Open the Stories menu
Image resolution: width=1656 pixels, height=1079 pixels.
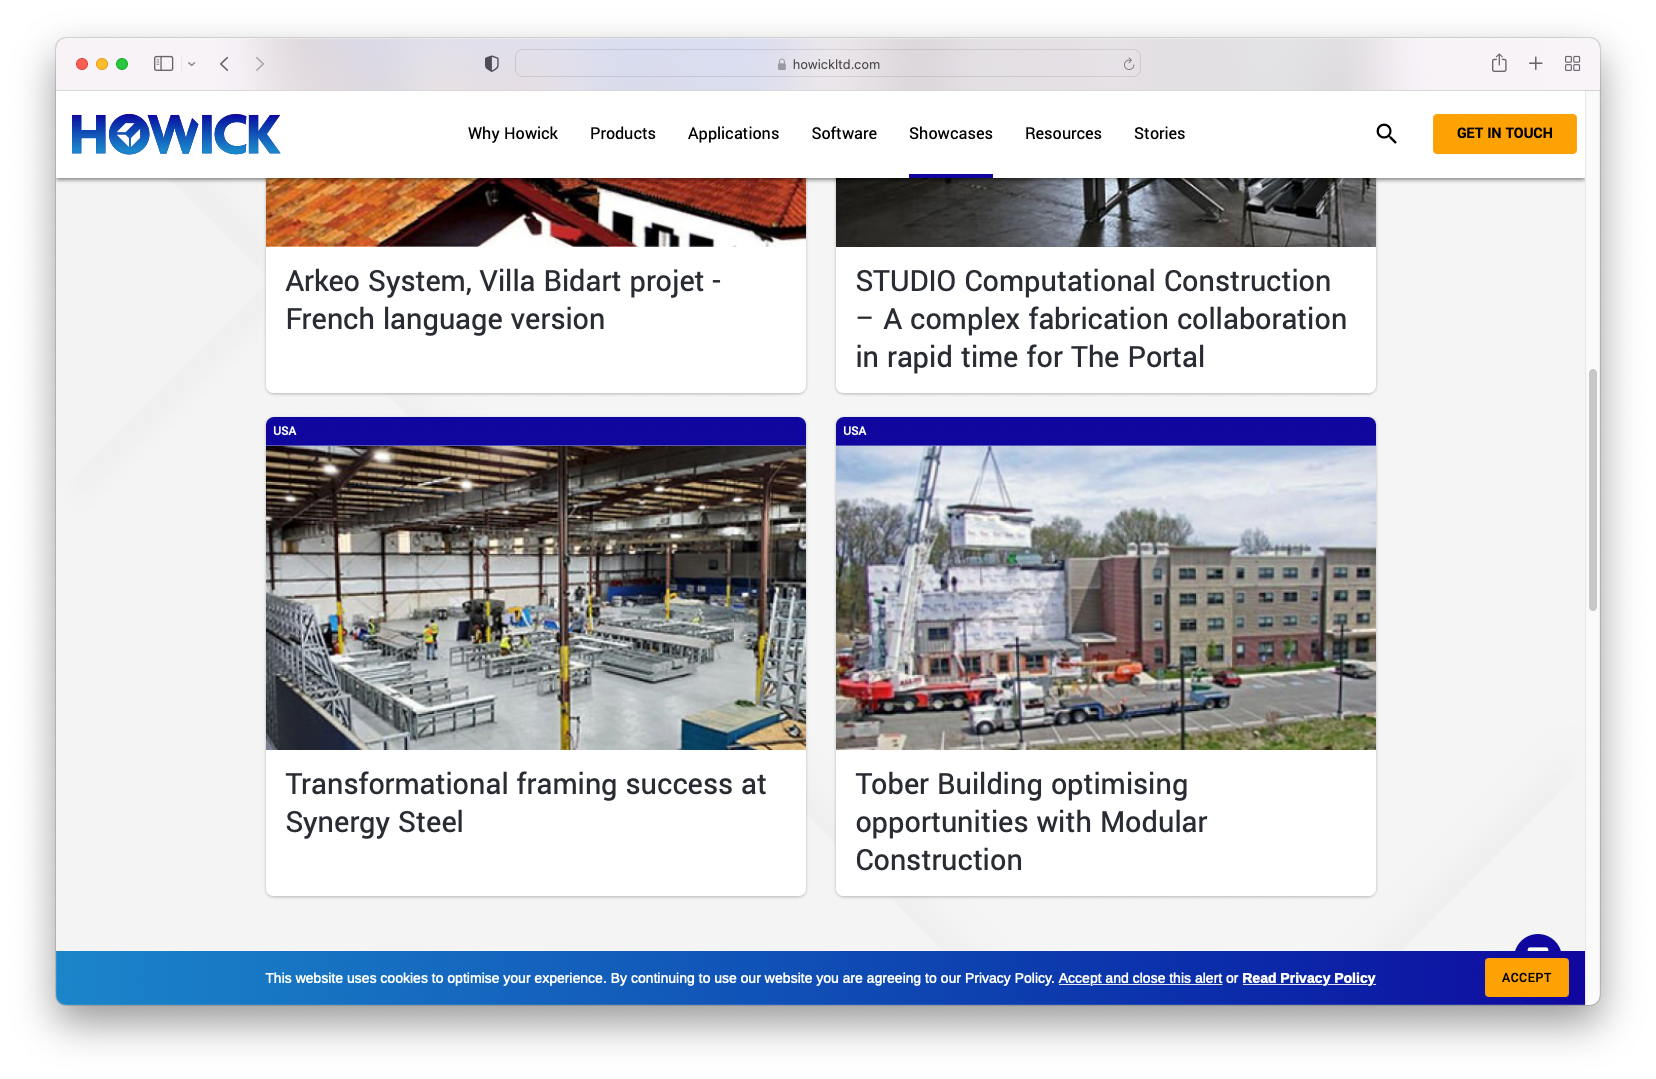tap(1159, 133)
